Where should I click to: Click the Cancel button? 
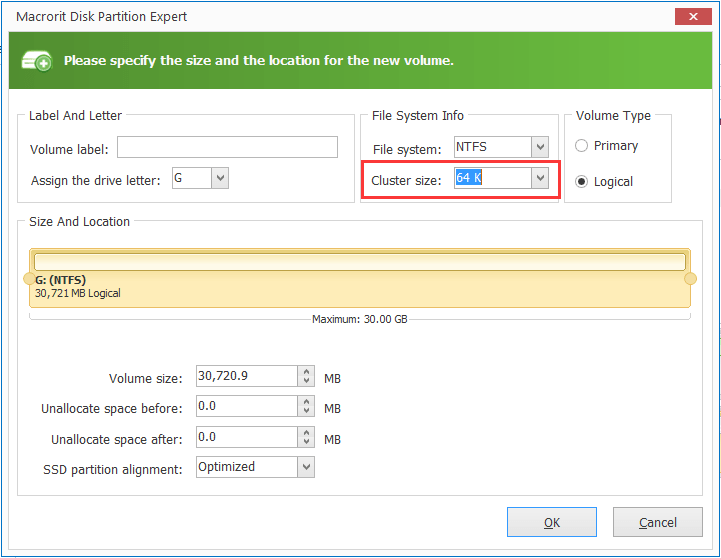point(658,522)
